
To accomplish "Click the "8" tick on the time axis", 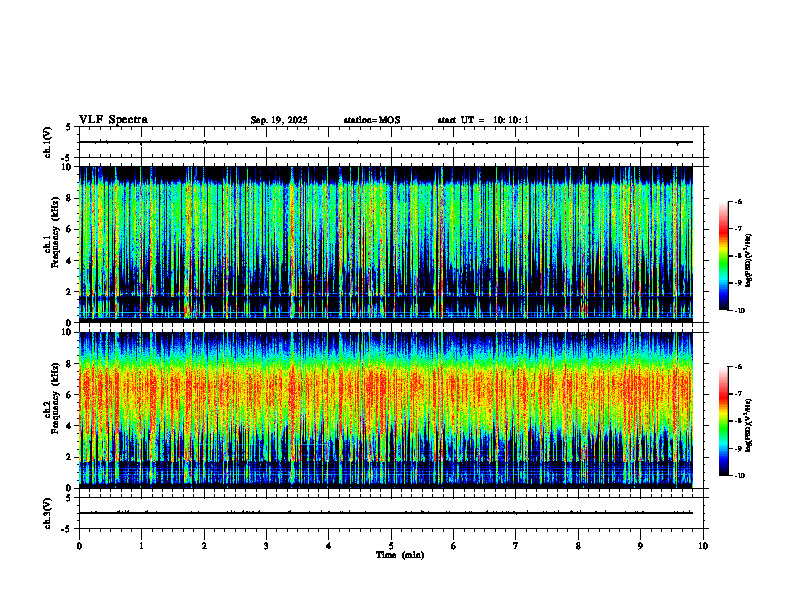I will tap(578, 546).
